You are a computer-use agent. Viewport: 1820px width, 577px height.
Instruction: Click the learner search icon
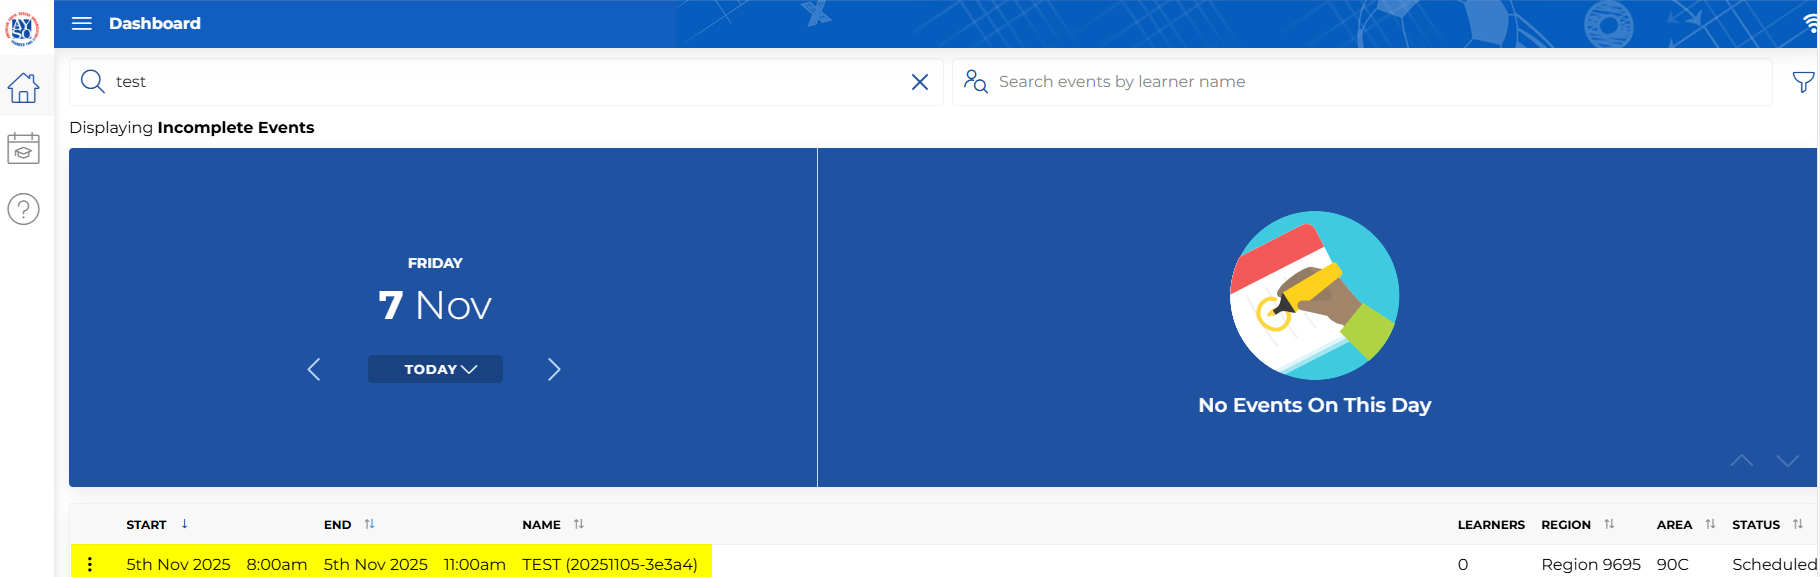[x=975, y=82]
